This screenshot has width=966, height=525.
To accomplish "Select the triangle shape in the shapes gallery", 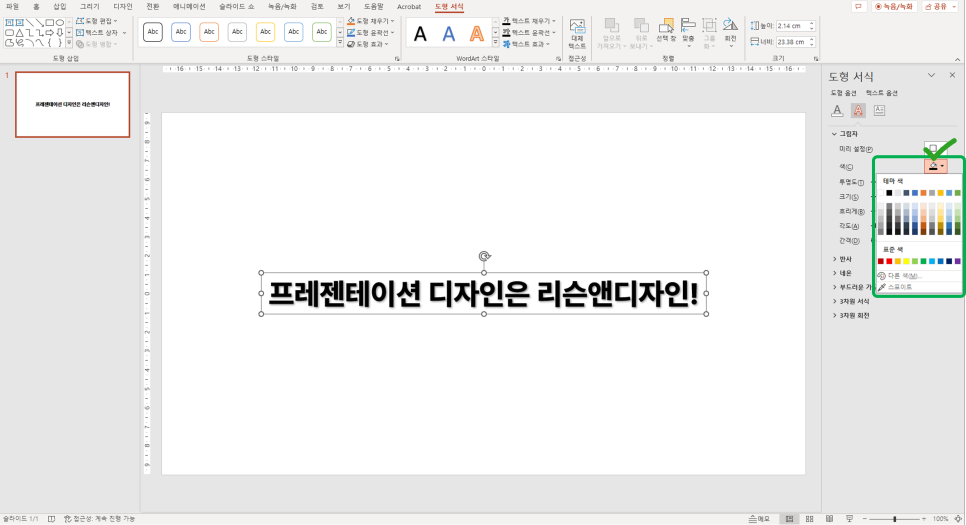I will click(20, 33).
